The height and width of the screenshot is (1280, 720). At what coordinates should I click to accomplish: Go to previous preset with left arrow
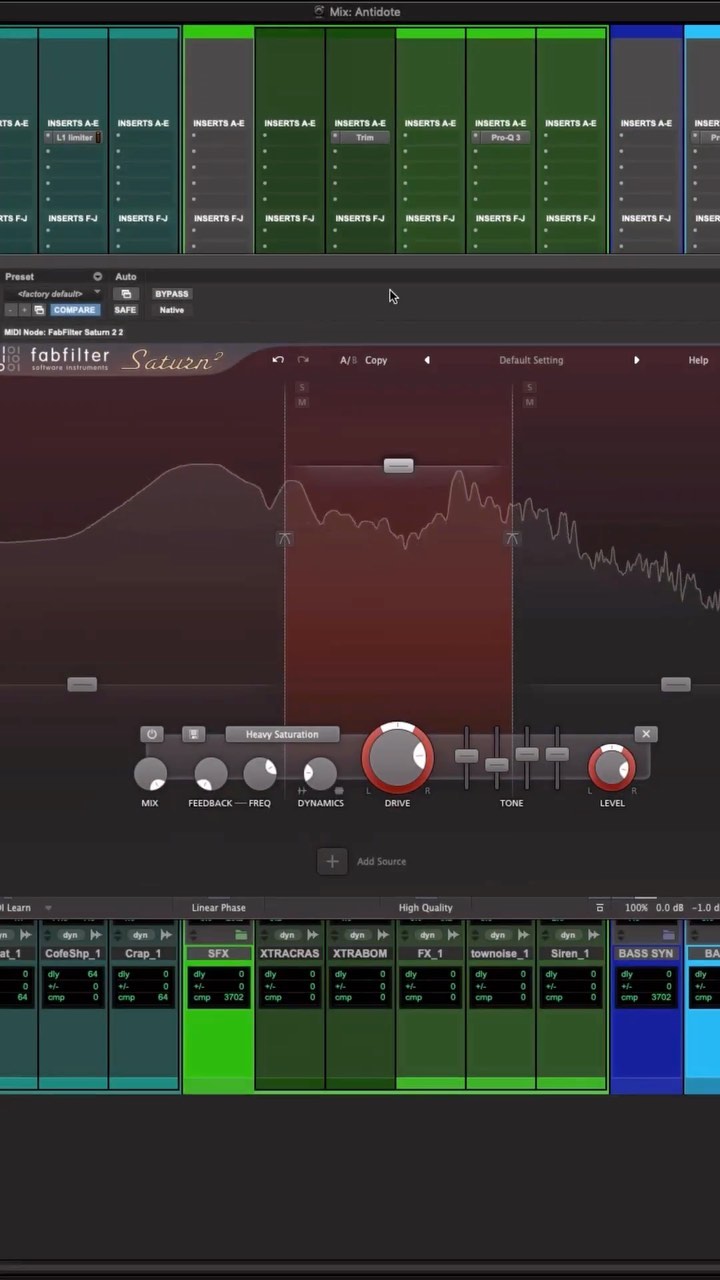427,360
